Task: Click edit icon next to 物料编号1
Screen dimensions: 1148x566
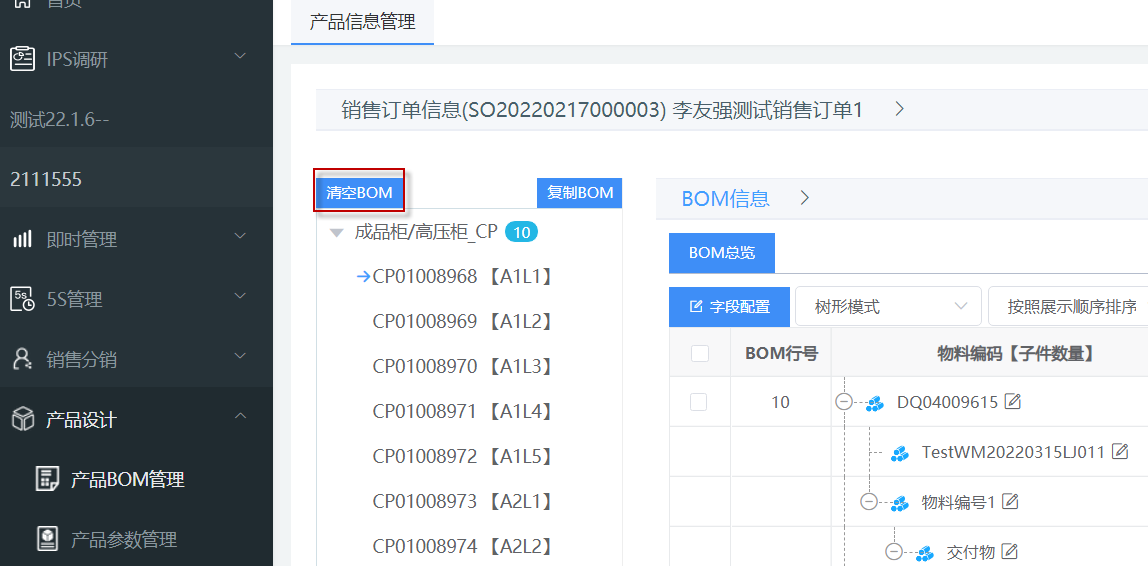Action: 1011,502
